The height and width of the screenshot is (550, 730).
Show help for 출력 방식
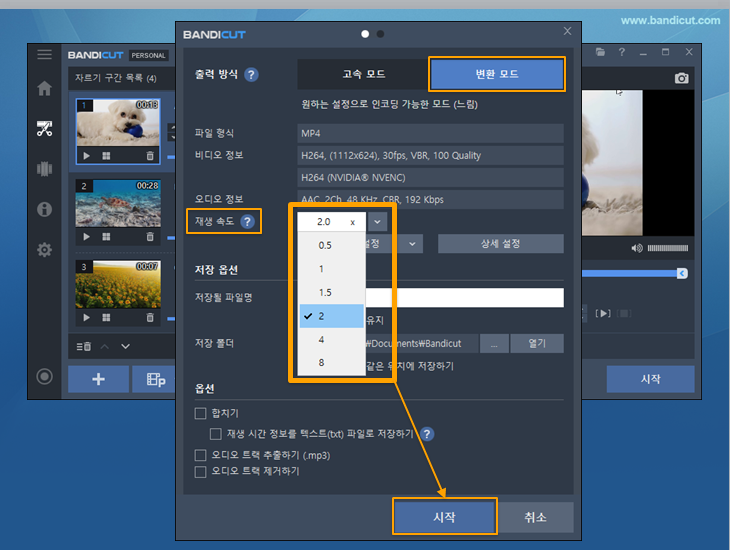coord(251,75)
